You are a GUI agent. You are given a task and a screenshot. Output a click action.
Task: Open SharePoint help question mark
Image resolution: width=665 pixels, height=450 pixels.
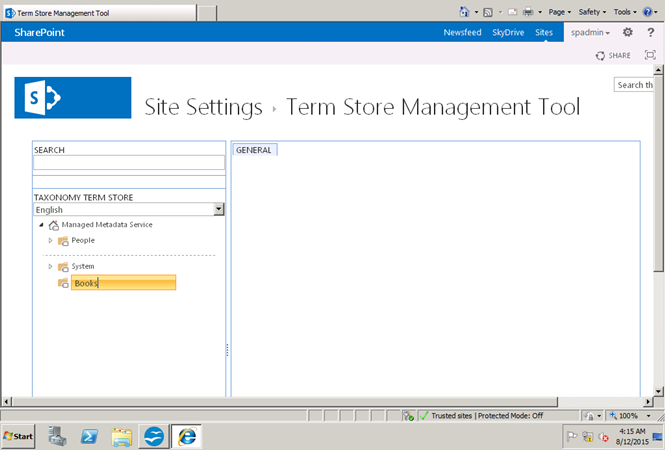(651, 32)
